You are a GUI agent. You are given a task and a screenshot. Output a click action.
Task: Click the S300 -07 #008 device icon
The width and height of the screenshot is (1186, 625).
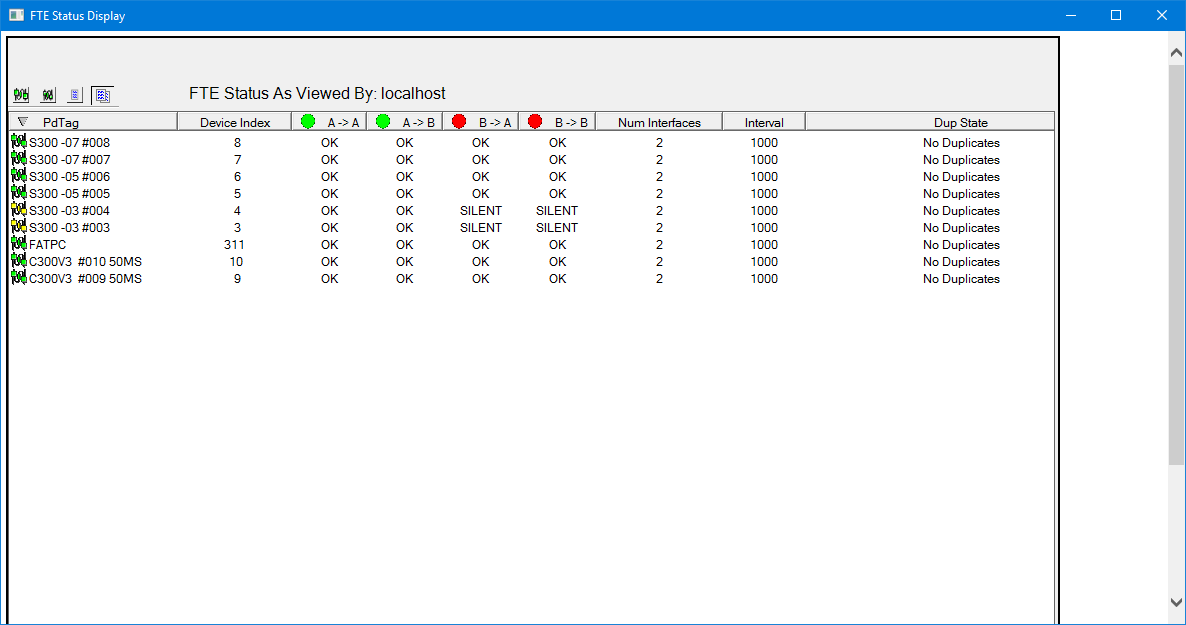tap(18, 142)
